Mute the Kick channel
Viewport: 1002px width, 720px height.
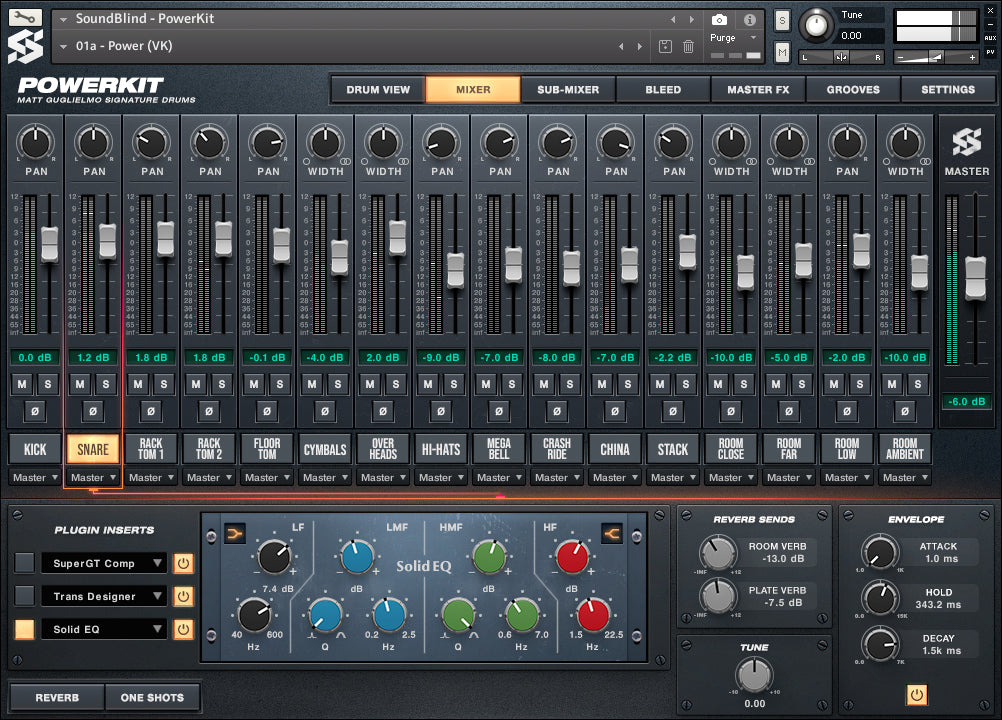[22, 385]
